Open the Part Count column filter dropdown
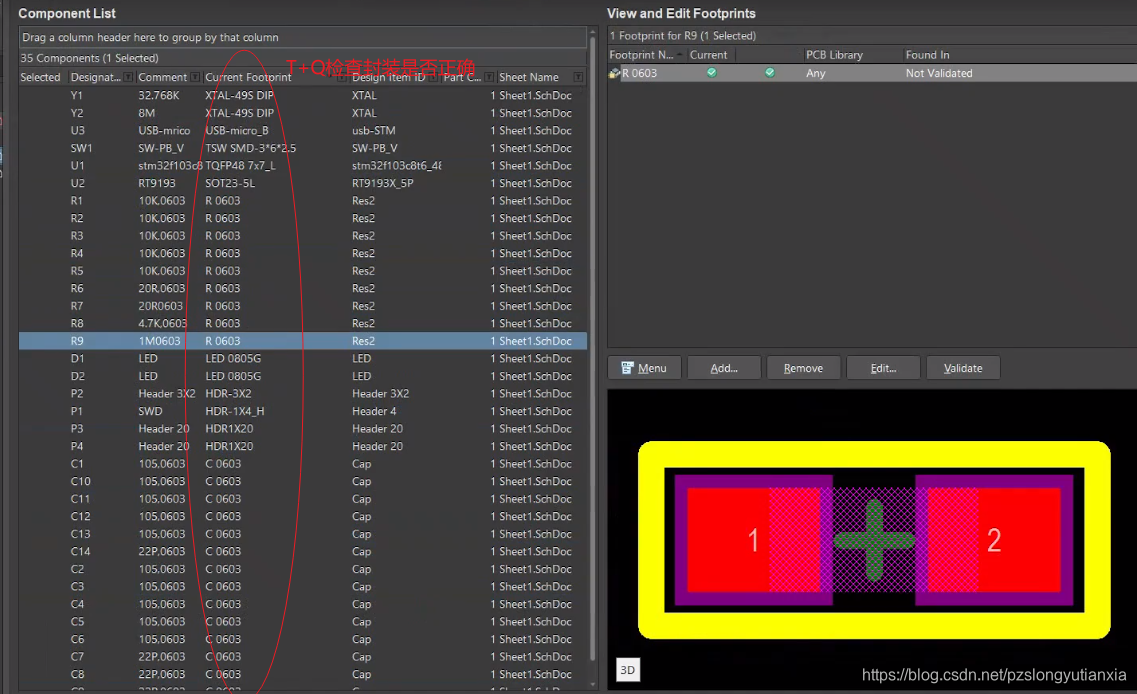 (x=489, y=77)
